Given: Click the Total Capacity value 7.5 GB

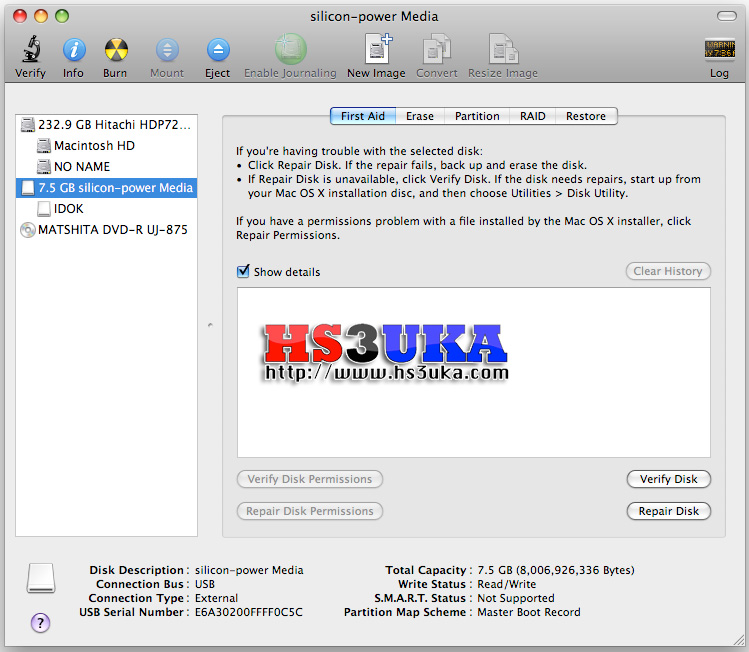Looking at the screenshot, I should click(x=556, y=570).
